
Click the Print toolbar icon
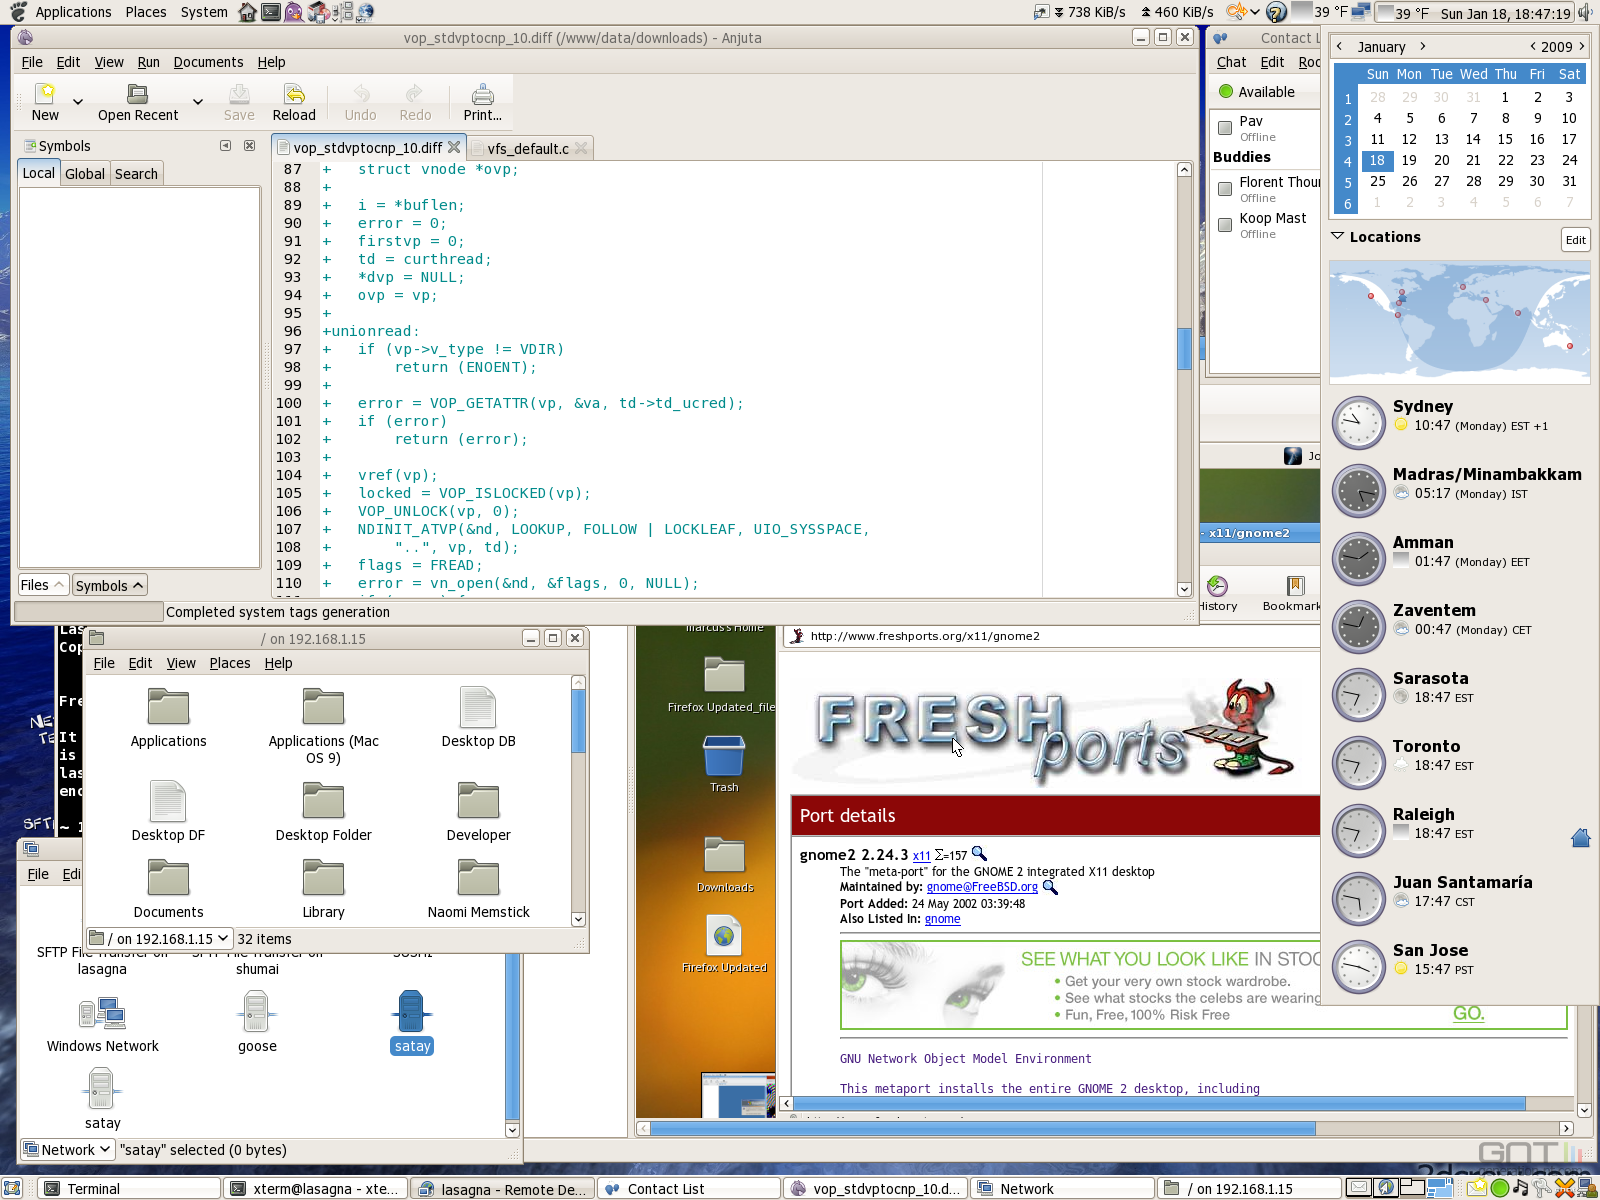pos(482,95)
